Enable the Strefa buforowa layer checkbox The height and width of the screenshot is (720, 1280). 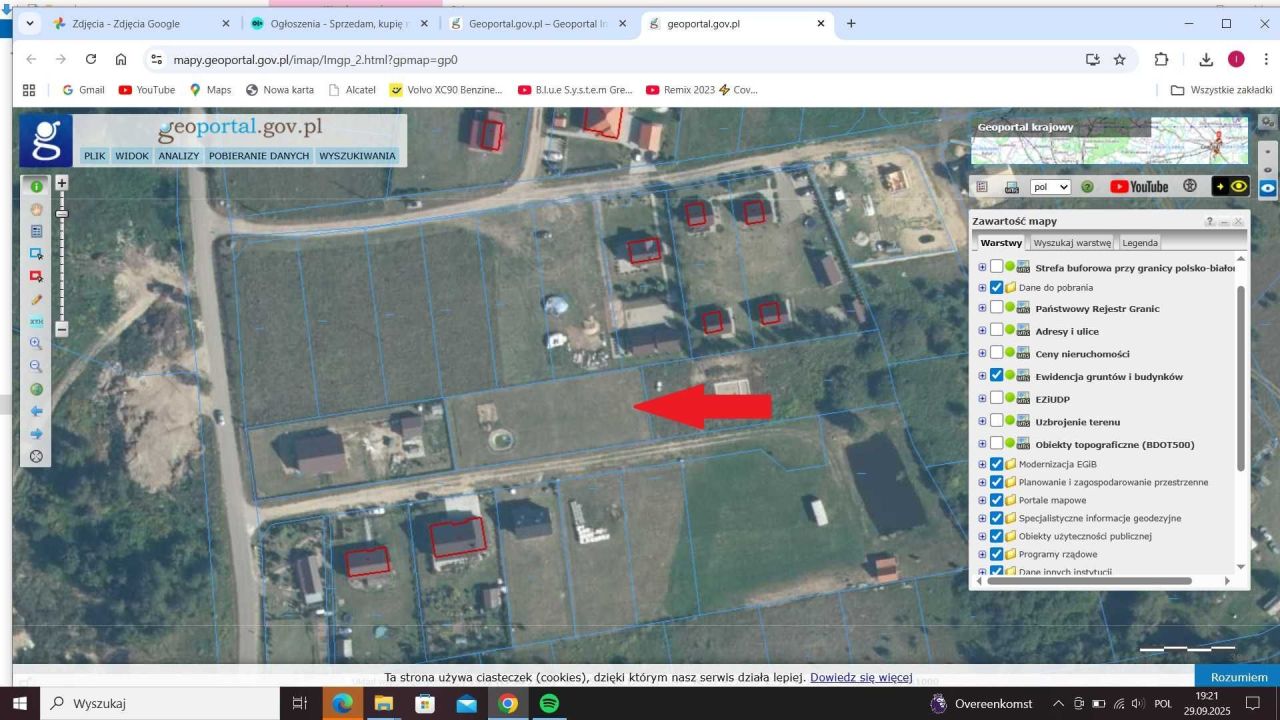point(996,267)
